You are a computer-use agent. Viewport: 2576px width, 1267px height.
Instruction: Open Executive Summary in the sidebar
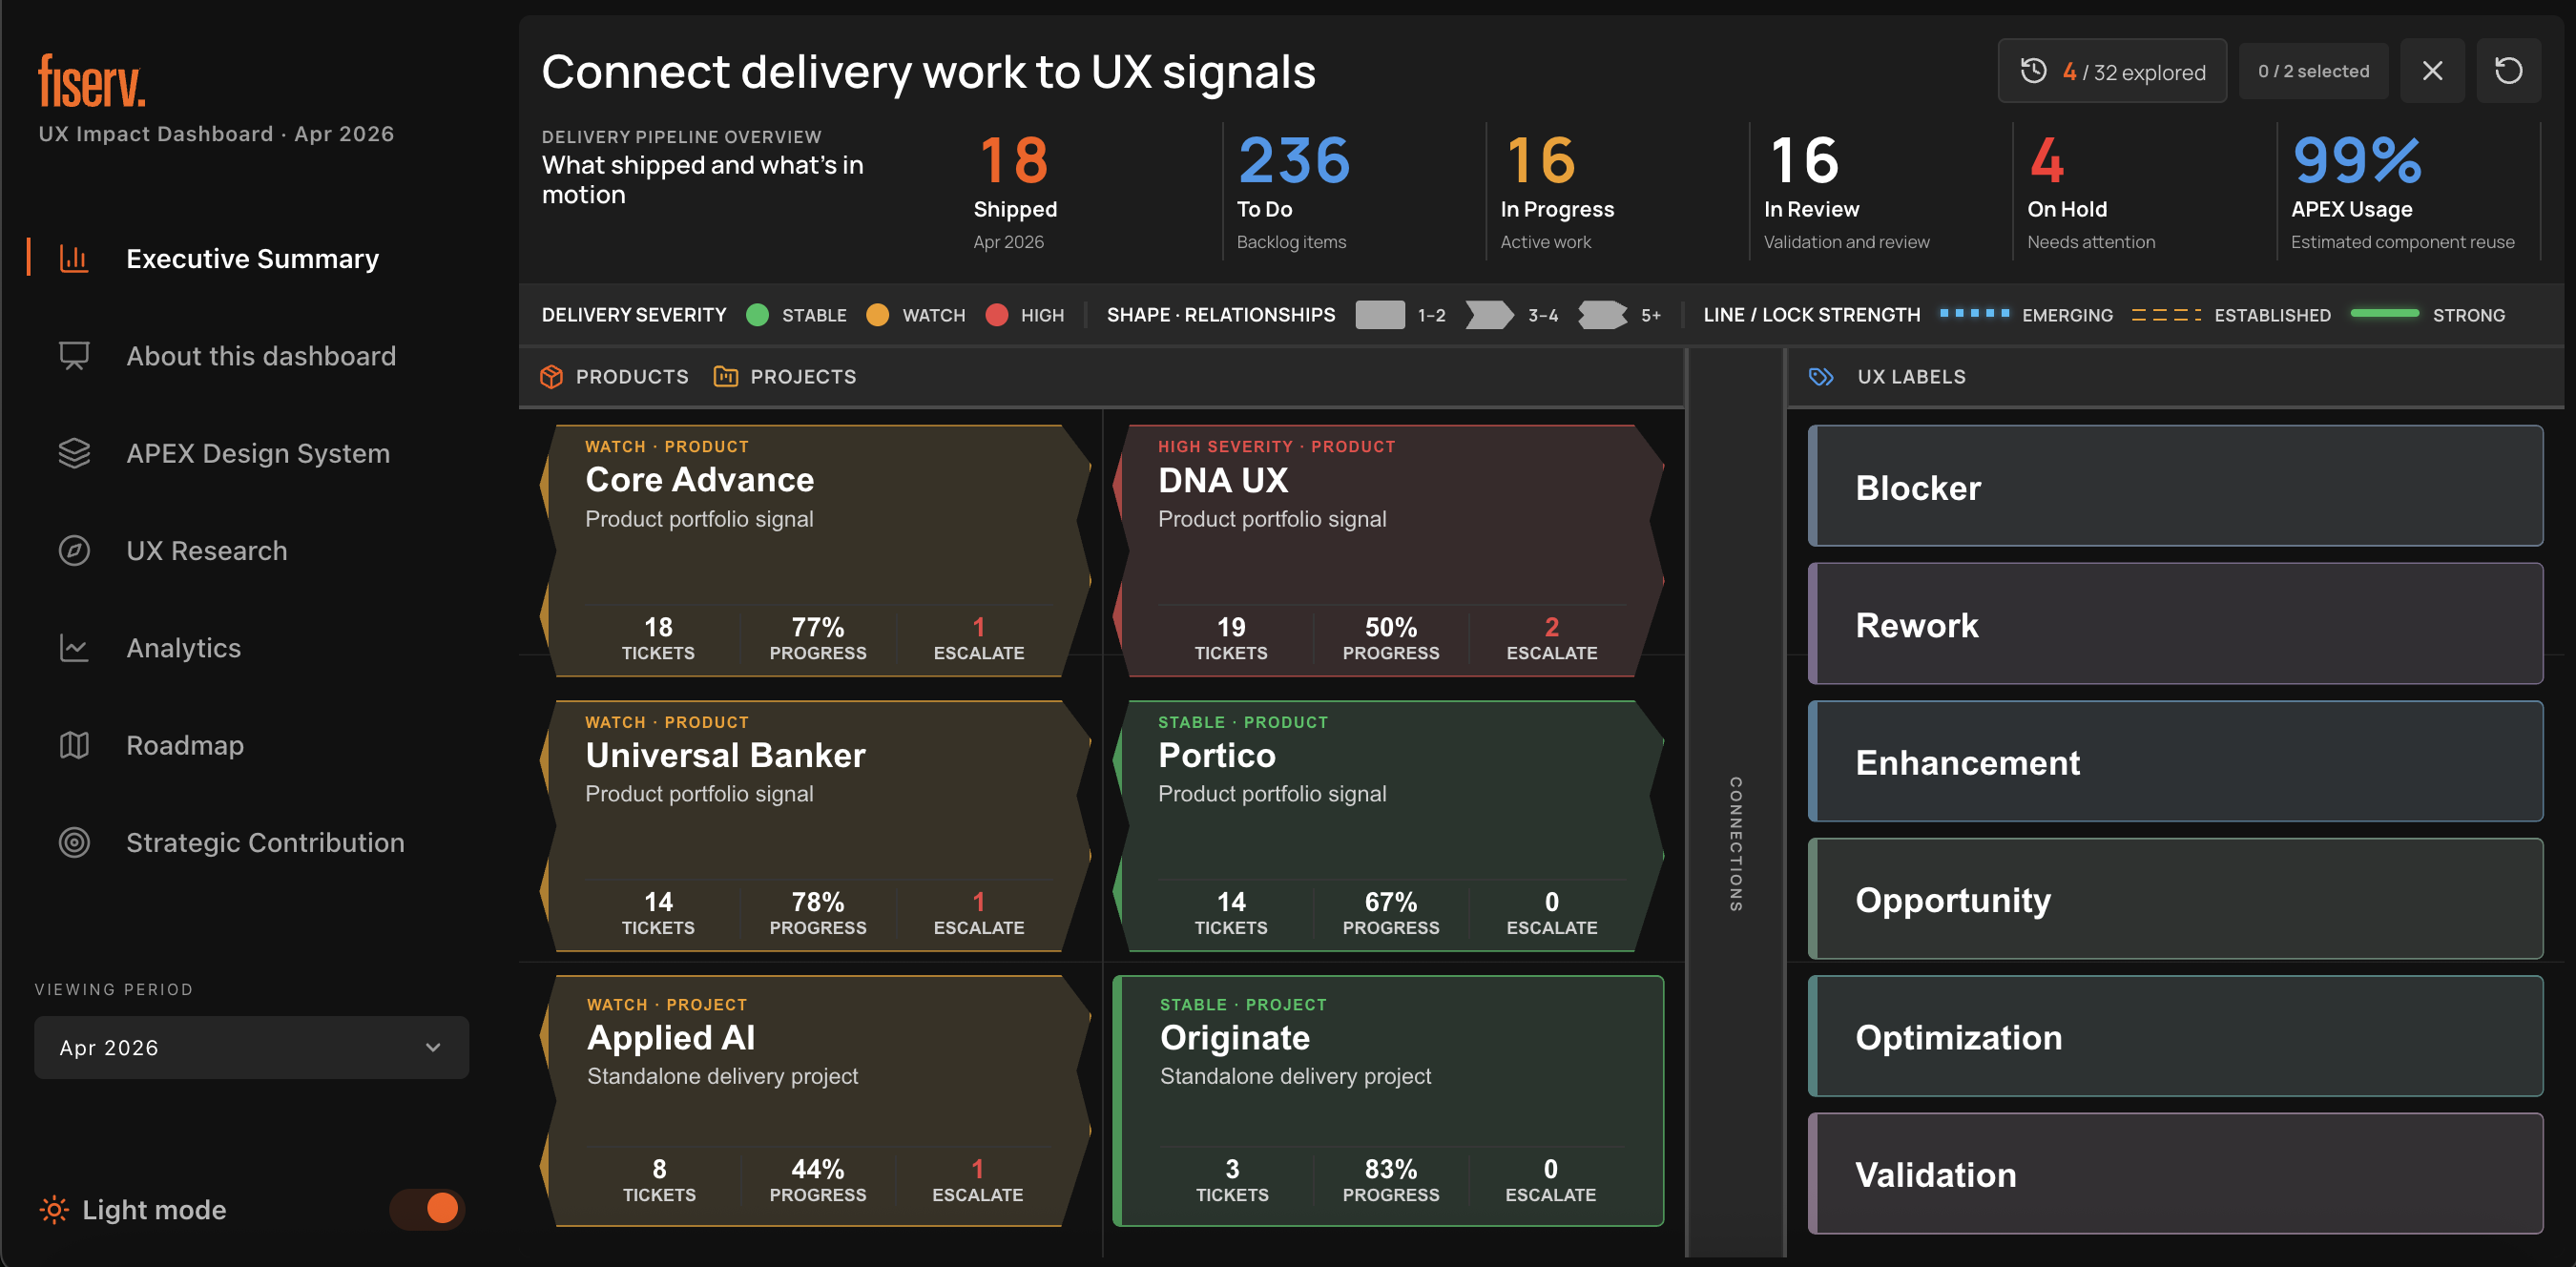point(252,258)
